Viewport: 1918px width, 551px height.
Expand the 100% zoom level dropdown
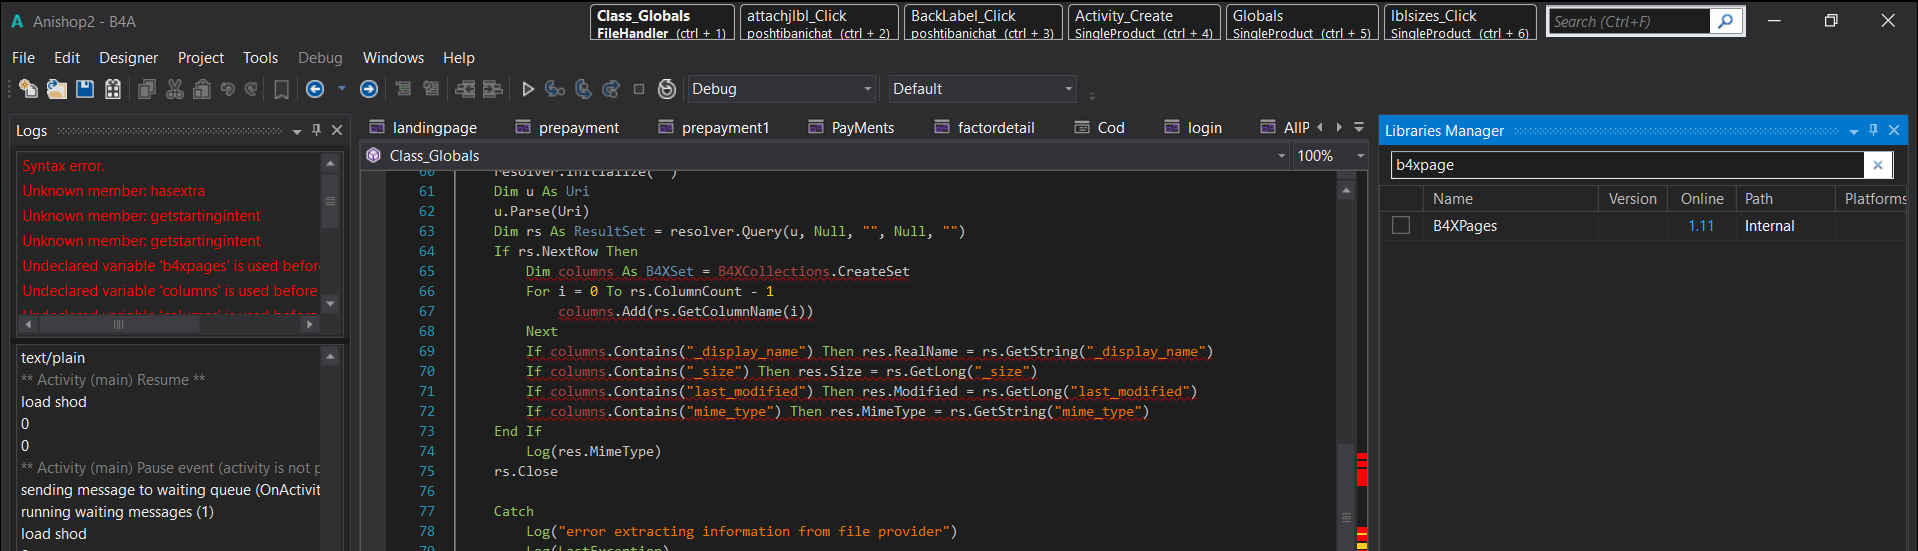click(1360, 156)
